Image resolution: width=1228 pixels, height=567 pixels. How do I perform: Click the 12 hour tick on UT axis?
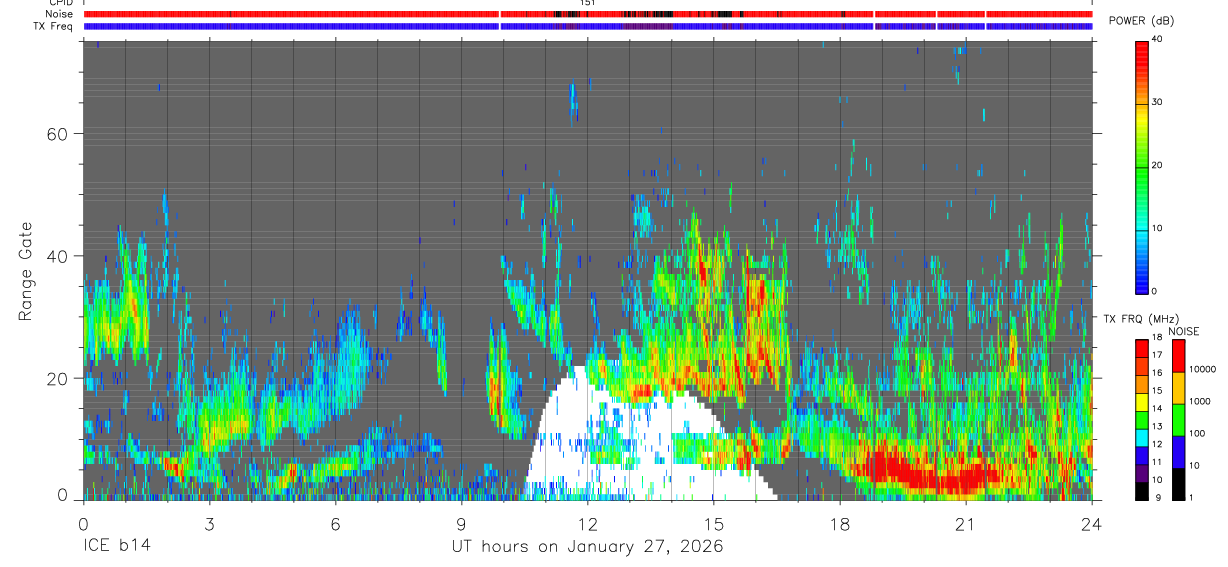(588, 523)
